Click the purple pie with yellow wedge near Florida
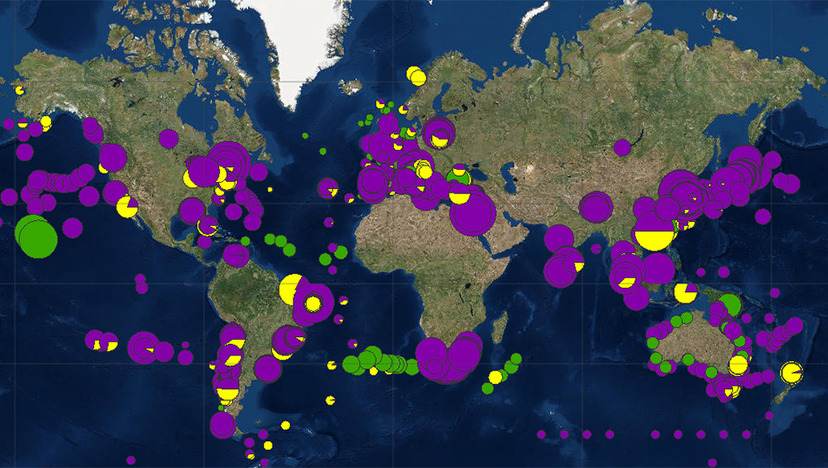Viewport: 828px width, 468px height. 207,226
